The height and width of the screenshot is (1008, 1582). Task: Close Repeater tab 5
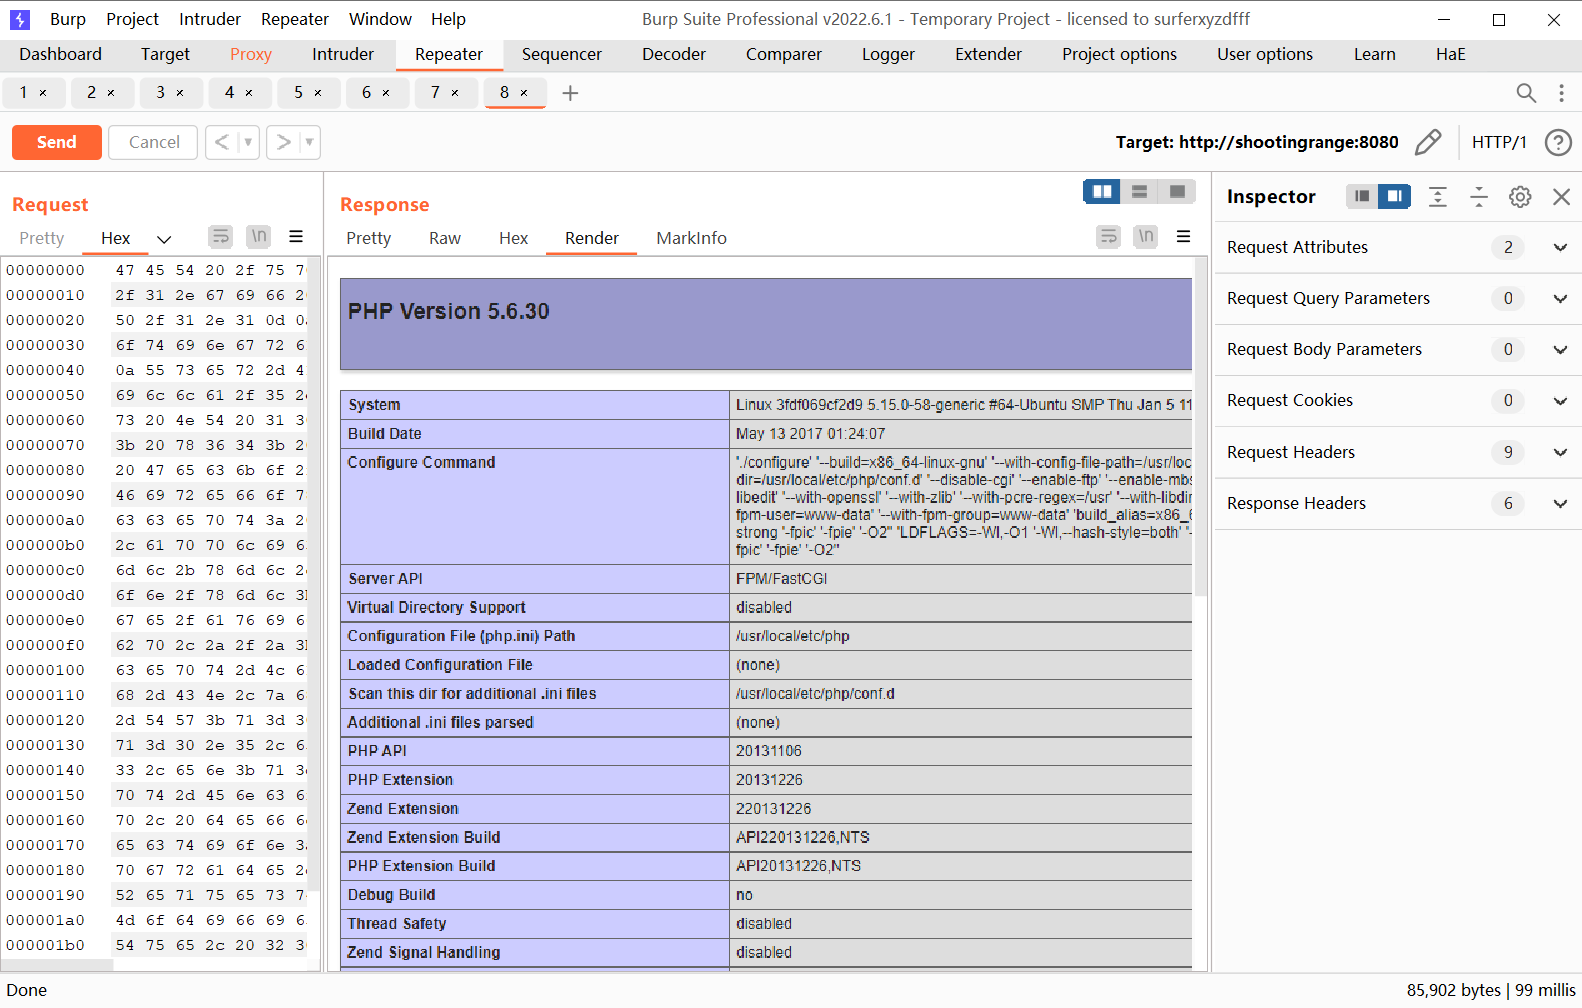318,93
